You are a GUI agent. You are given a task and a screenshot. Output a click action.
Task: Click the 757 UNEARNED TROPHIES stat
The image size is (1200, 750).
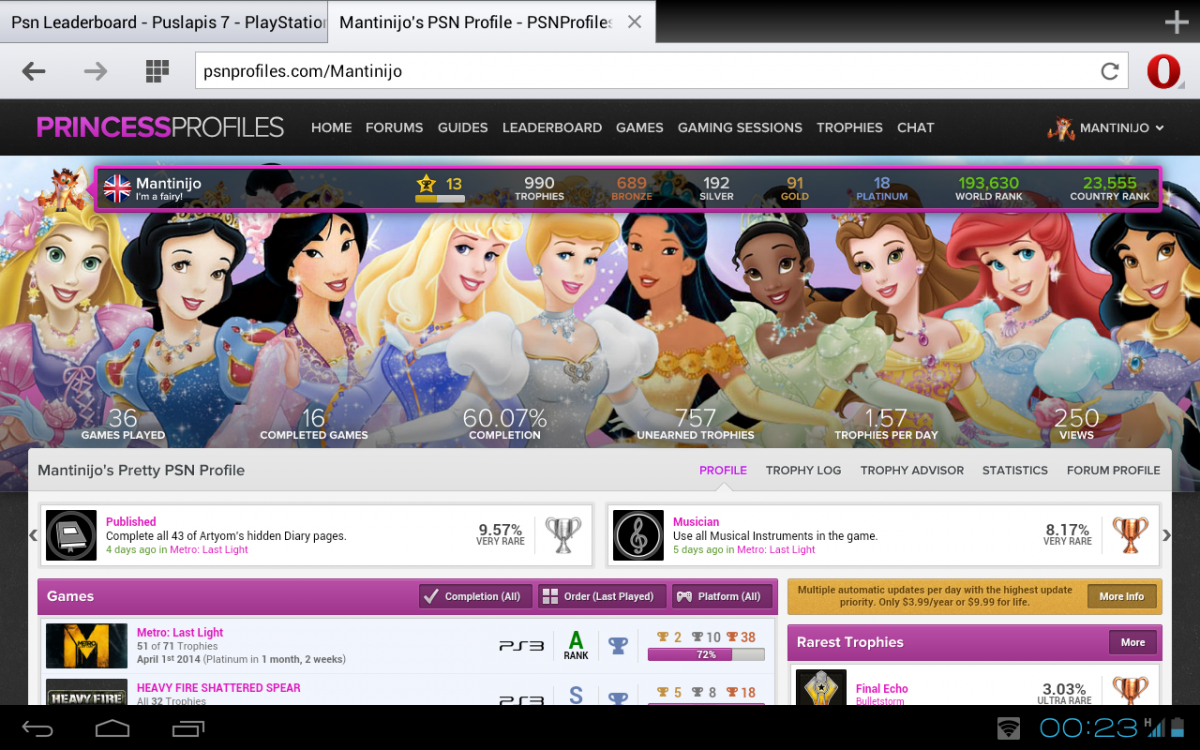[x=696, y=424]
